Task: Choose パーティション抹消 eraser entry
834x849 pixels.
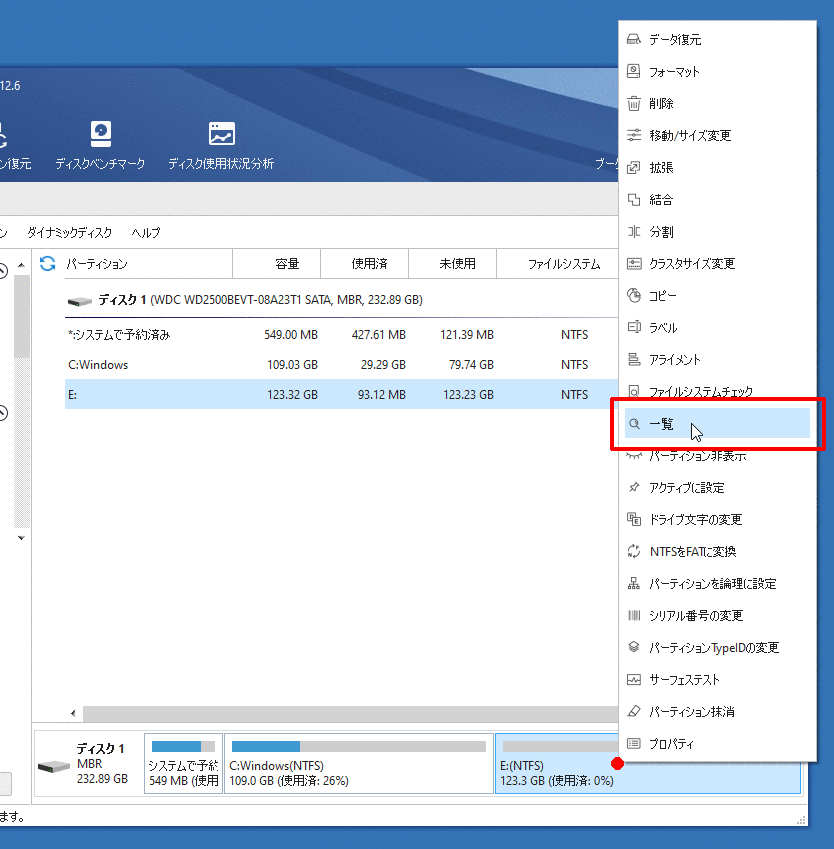Action: 691,712
